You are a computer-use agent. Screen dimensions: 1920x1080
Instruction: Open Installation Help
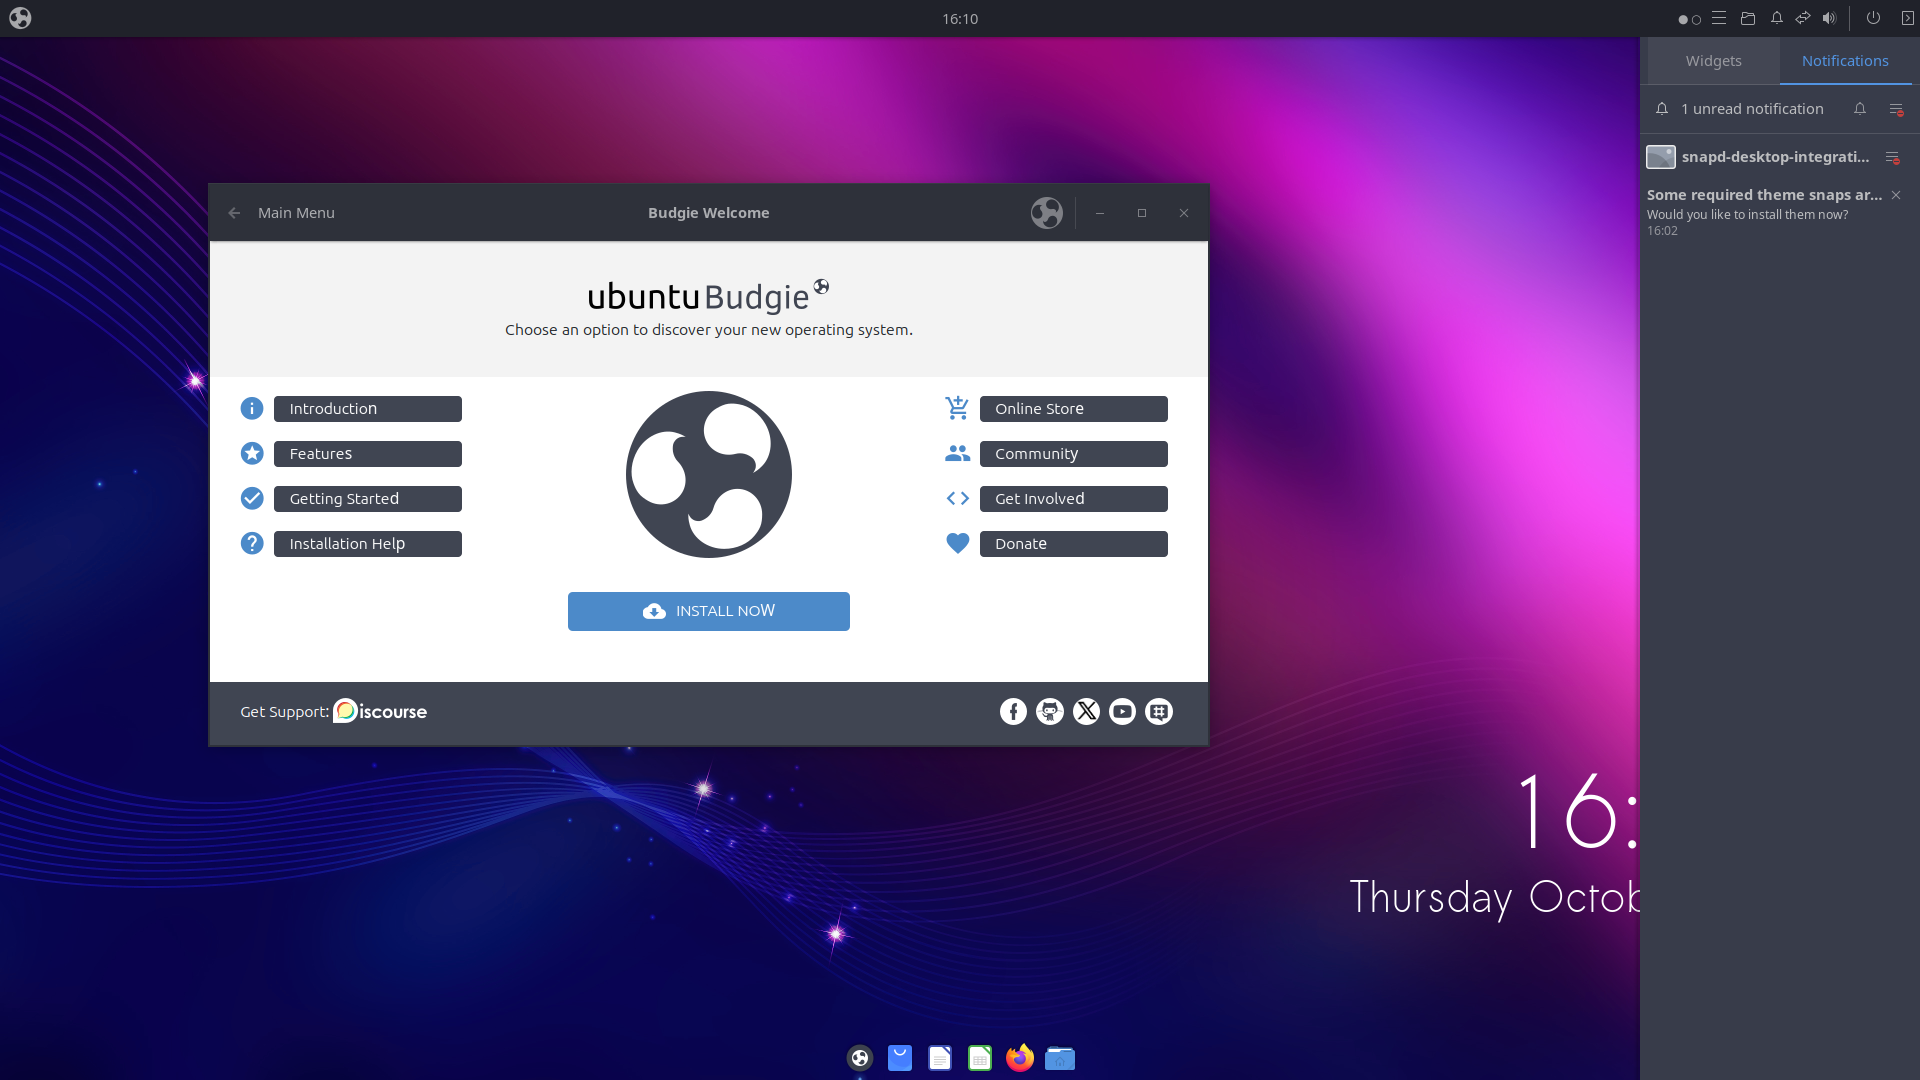[x=368, y=543]
